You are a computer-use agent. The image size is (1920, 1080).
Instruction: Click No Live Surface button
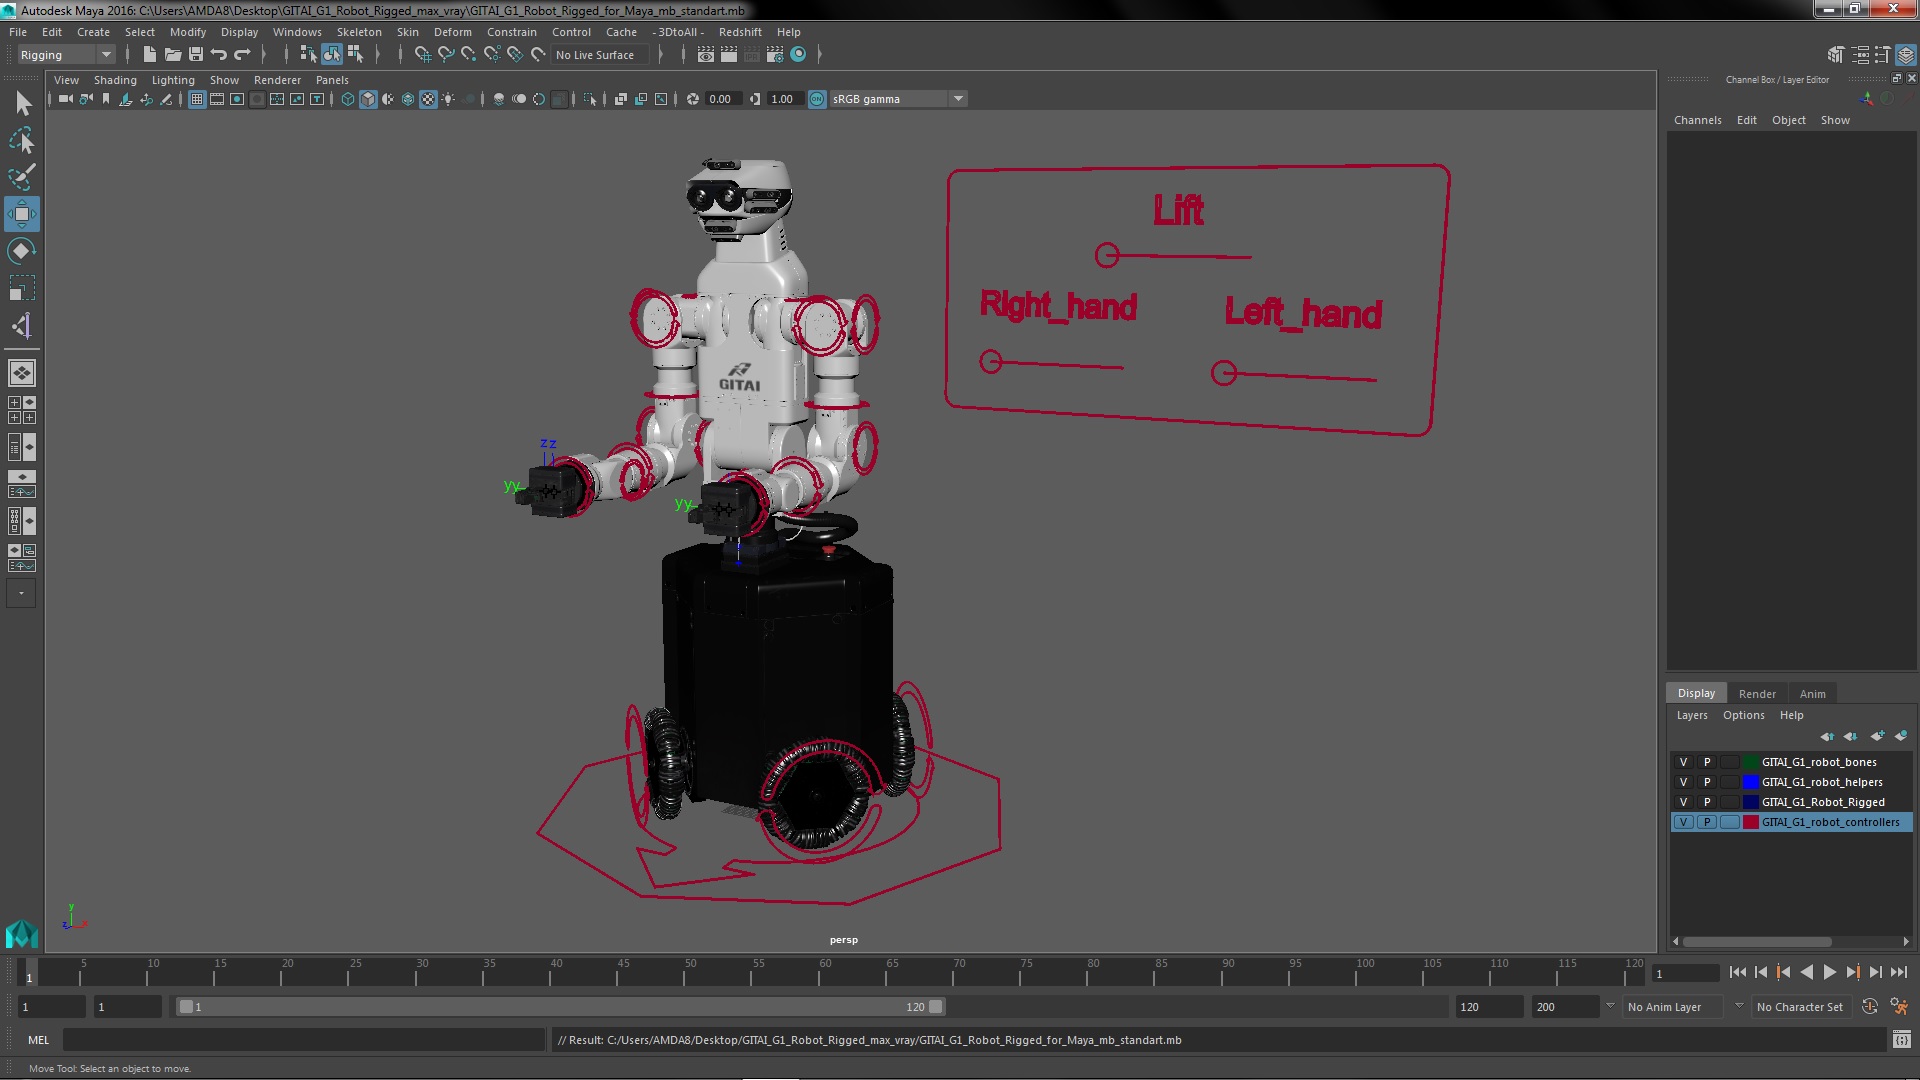click(599, 55)
